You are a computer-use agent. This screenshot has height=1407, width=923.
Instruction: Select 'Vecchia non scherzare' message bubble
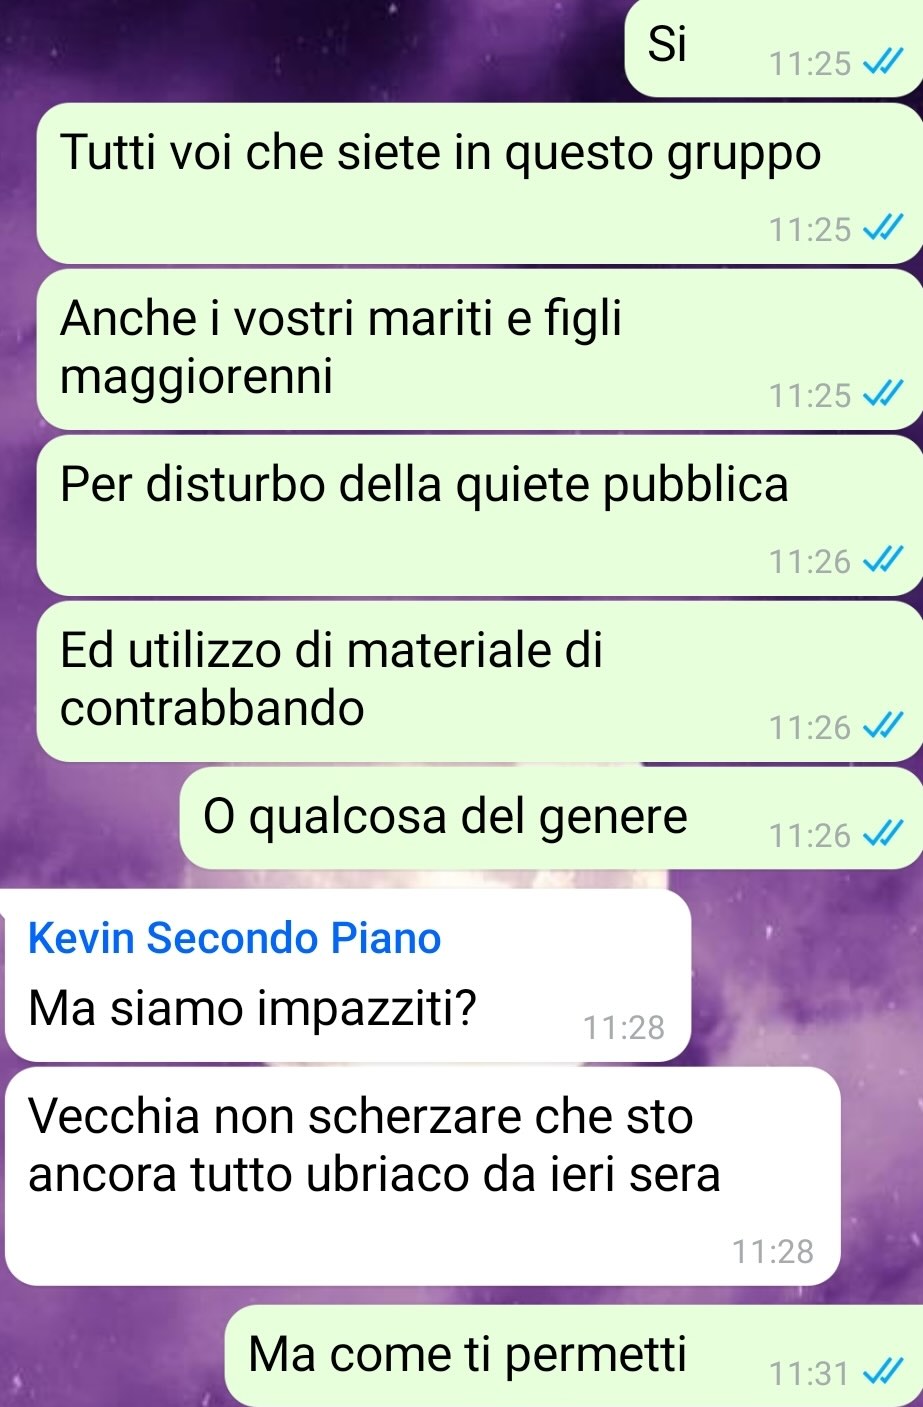click(422, 1176)
